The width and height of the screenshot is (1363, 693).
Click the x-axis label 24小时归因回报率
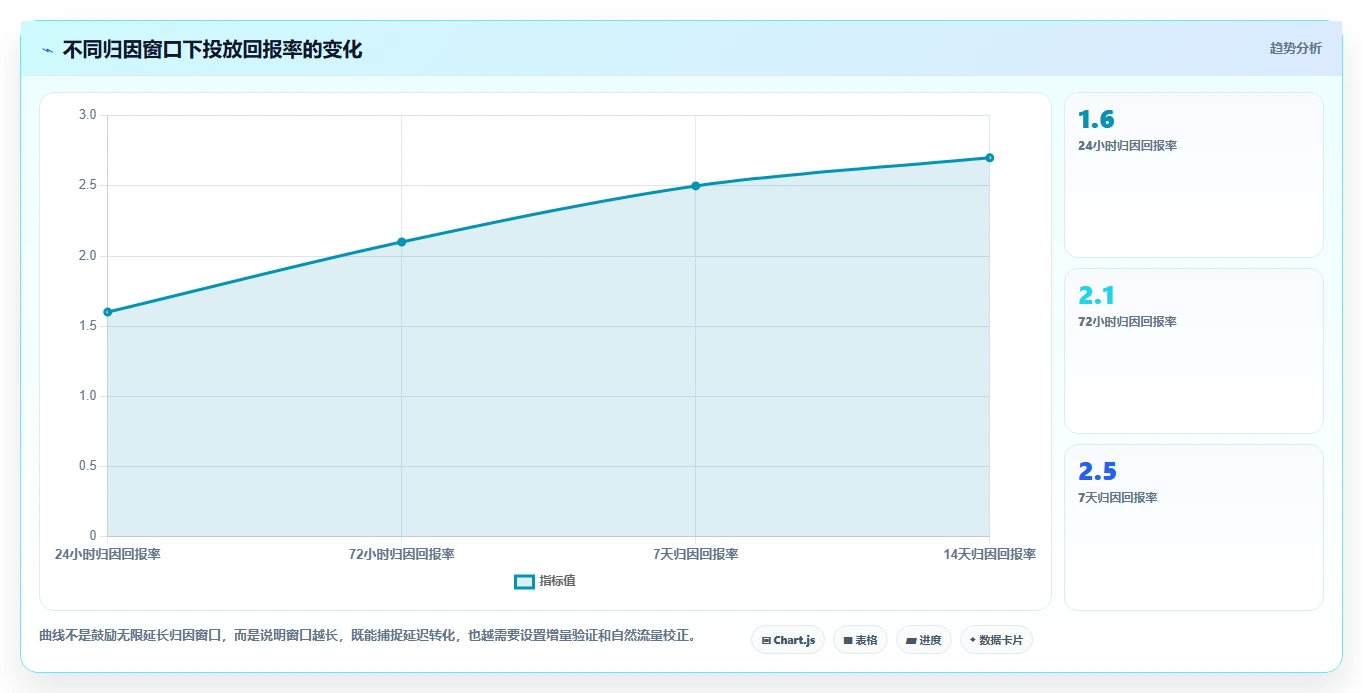pos(108,554)
